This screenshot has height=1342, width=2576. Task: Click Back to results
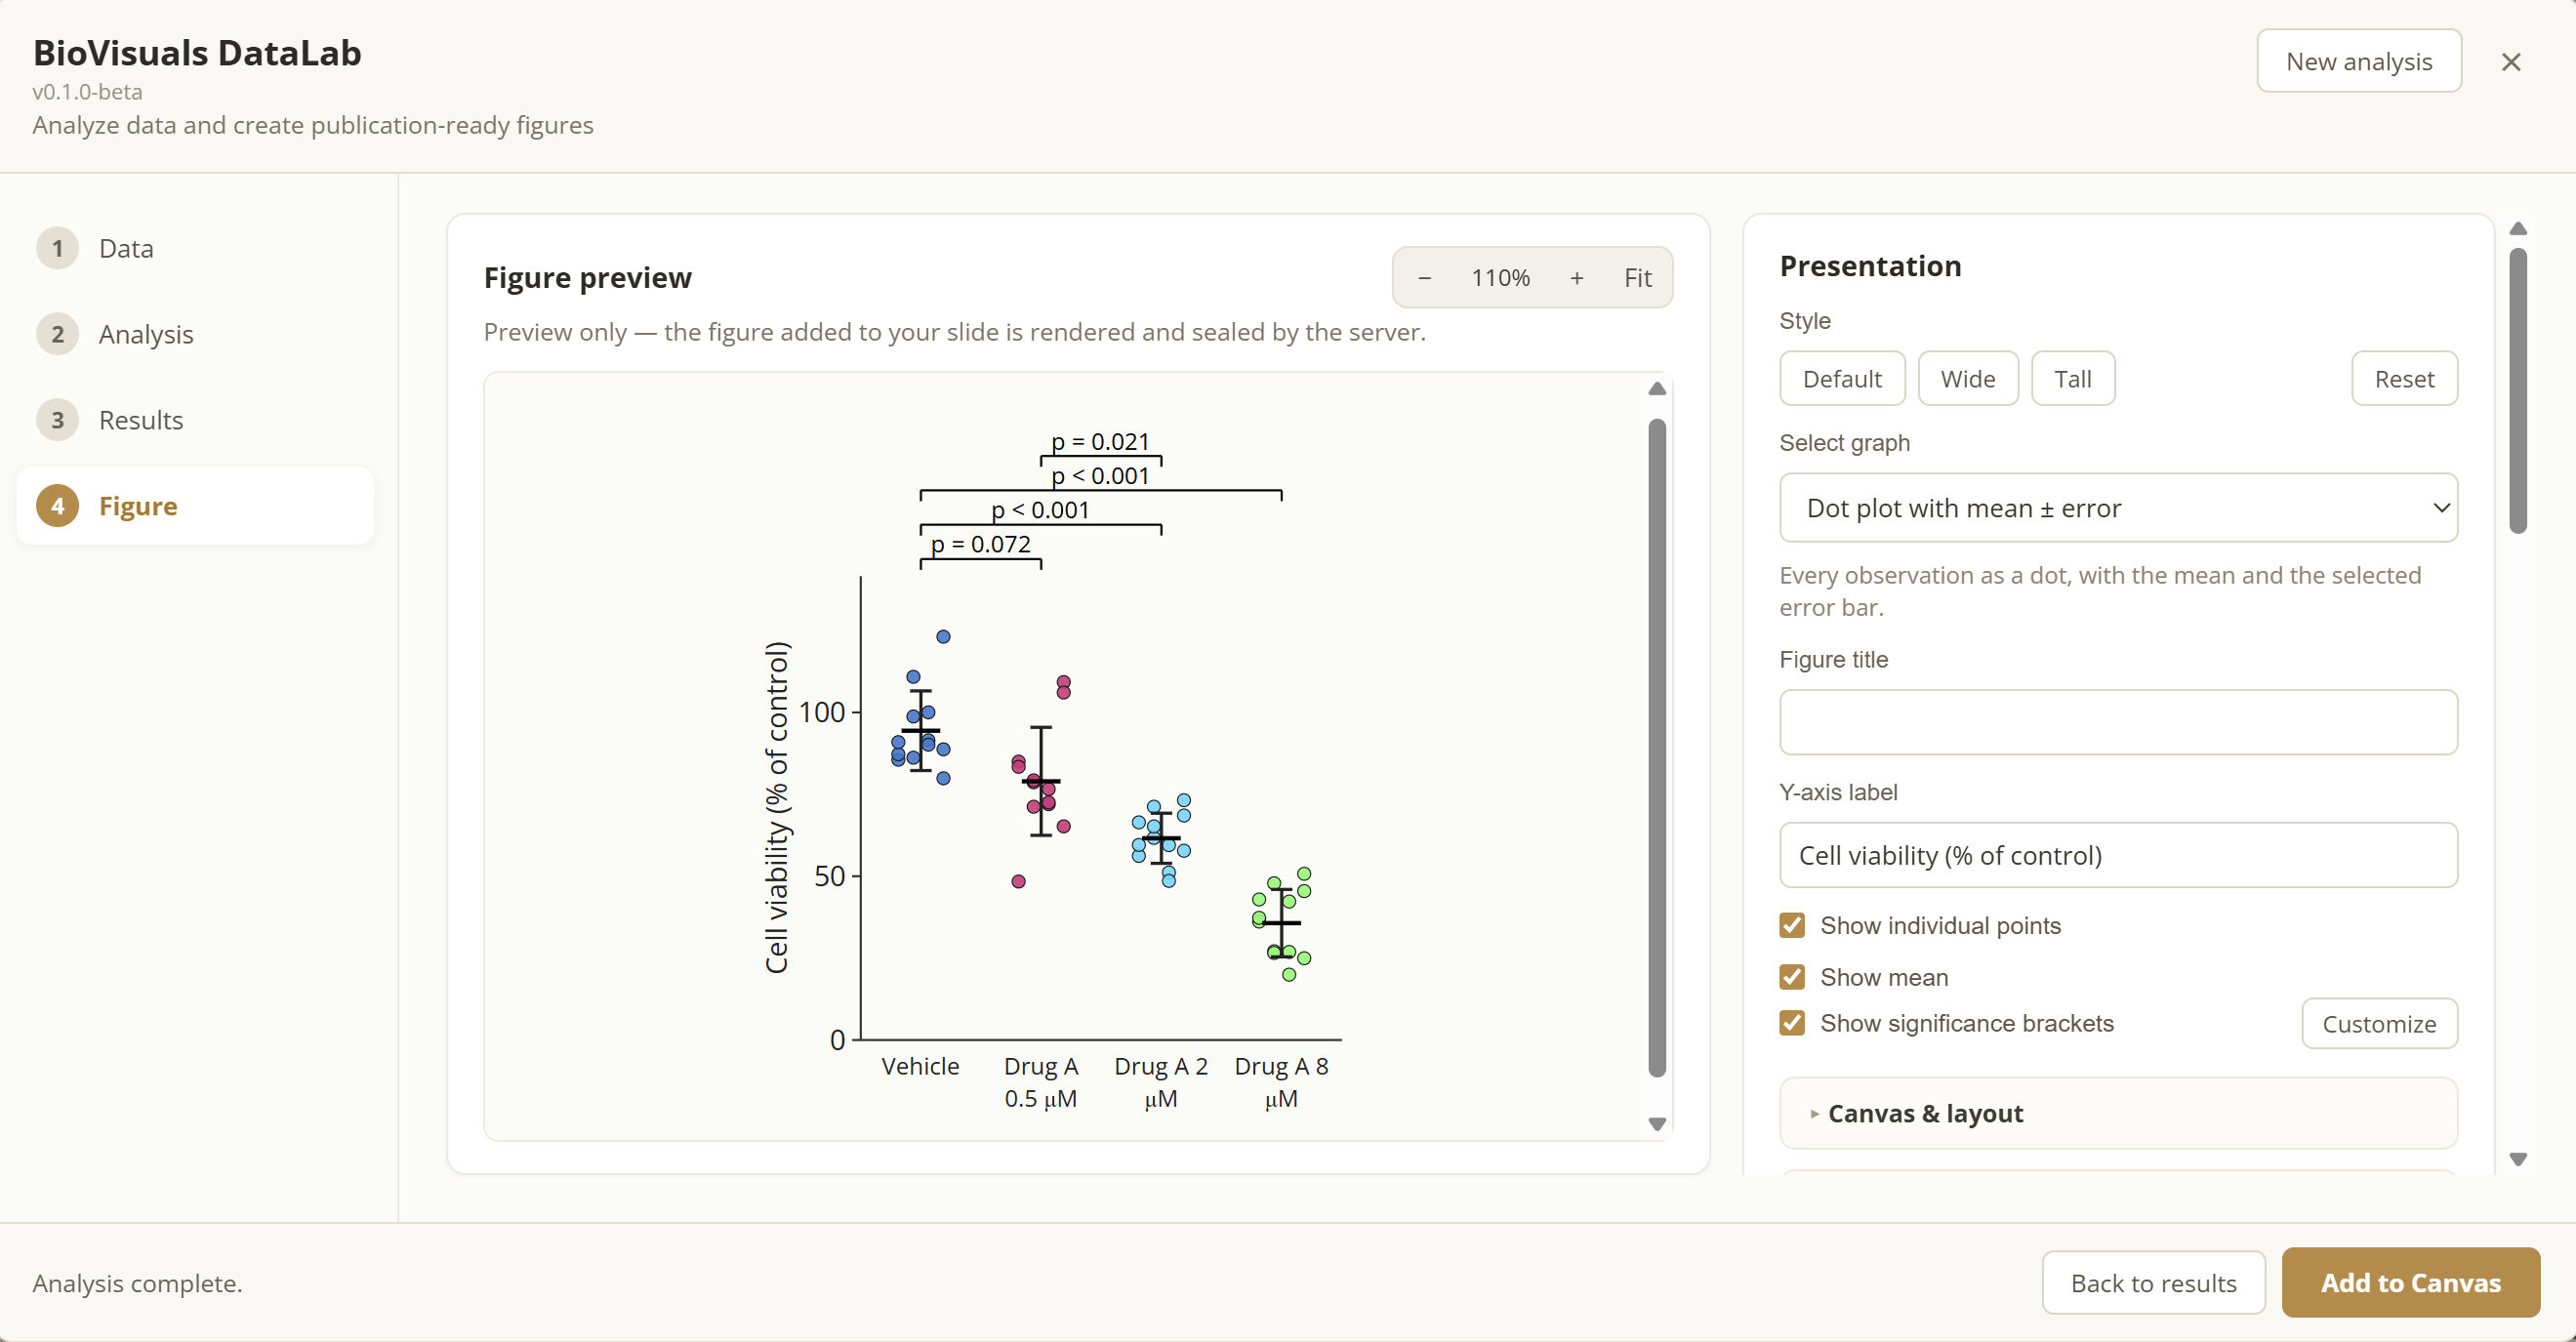[x=2153, y=1283]
